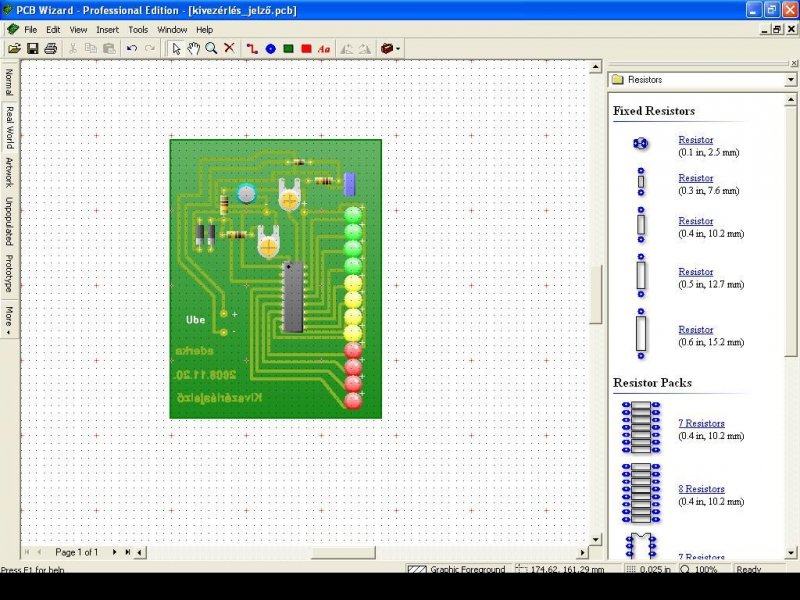This screenshot has height=600, width=800.
Task: Activate the Zoom magnifier tool
Action: (x=211, y=49)
